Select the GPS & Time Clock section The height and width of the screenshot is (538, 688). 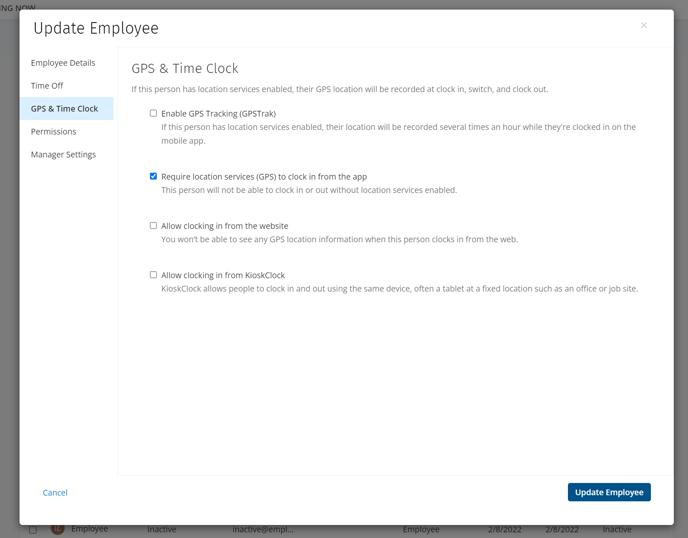click(x=67, y=108)
